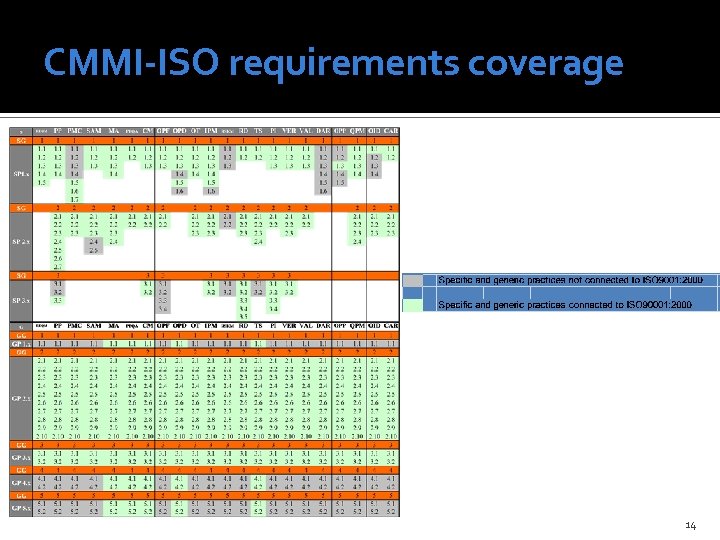
Task: Click SP 2.x cell 2.4 under TS column
Action: click(x=259, y=242)
